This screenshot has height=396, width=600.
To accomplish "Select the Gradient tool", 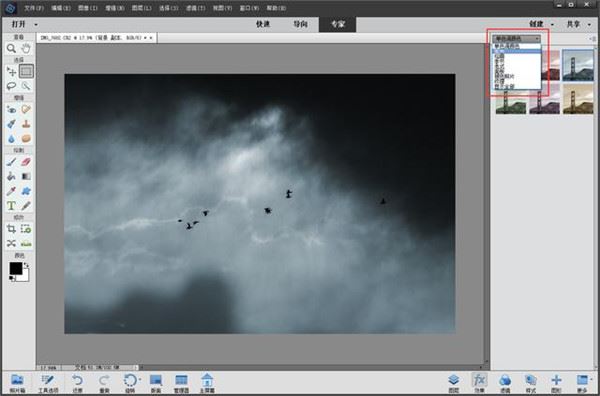I will click(26, 176).
